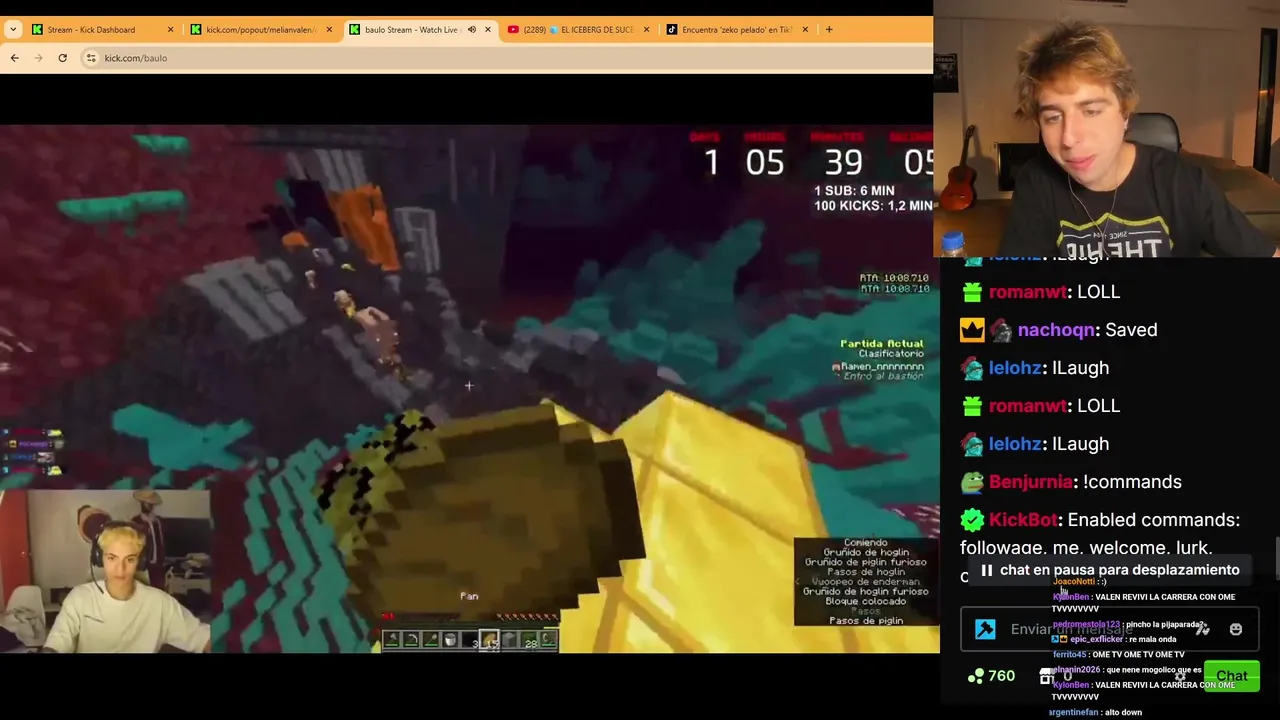This screenshot has height=720, width=1280.
Task: Reload the kick.com/baulo page
Action: [62, 58]
